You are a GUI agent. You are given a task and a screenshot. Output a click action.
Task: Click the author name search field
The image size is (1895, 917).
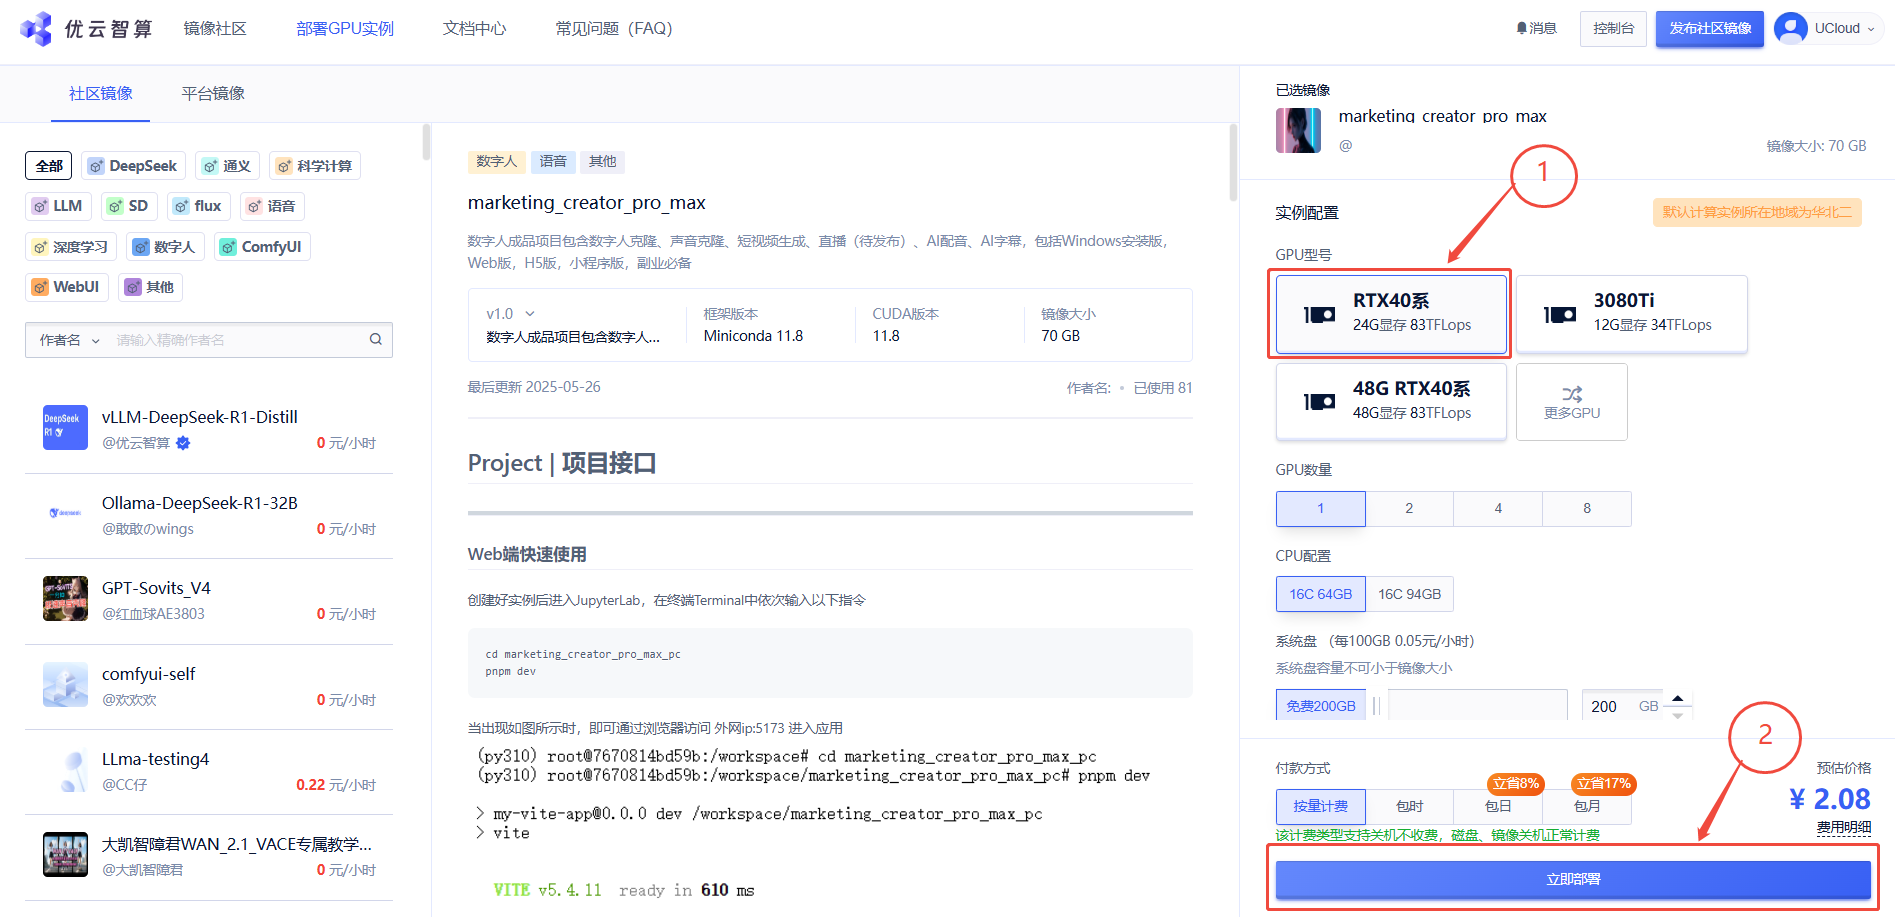coord(238,340)
